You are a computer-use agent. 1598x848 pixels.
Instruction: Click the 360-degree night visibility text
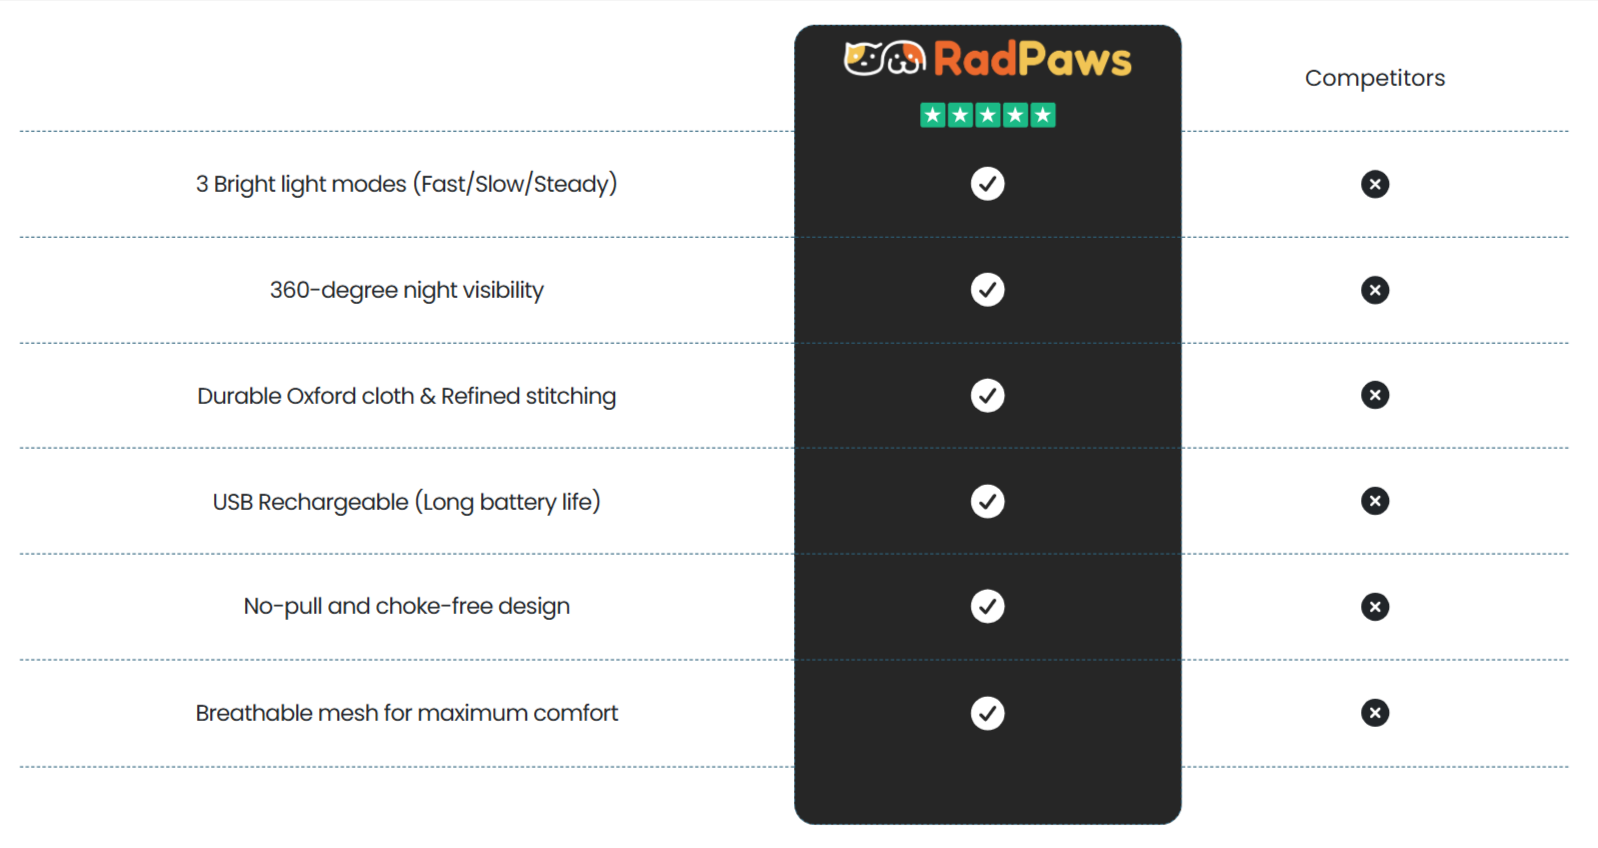[406, 290]
